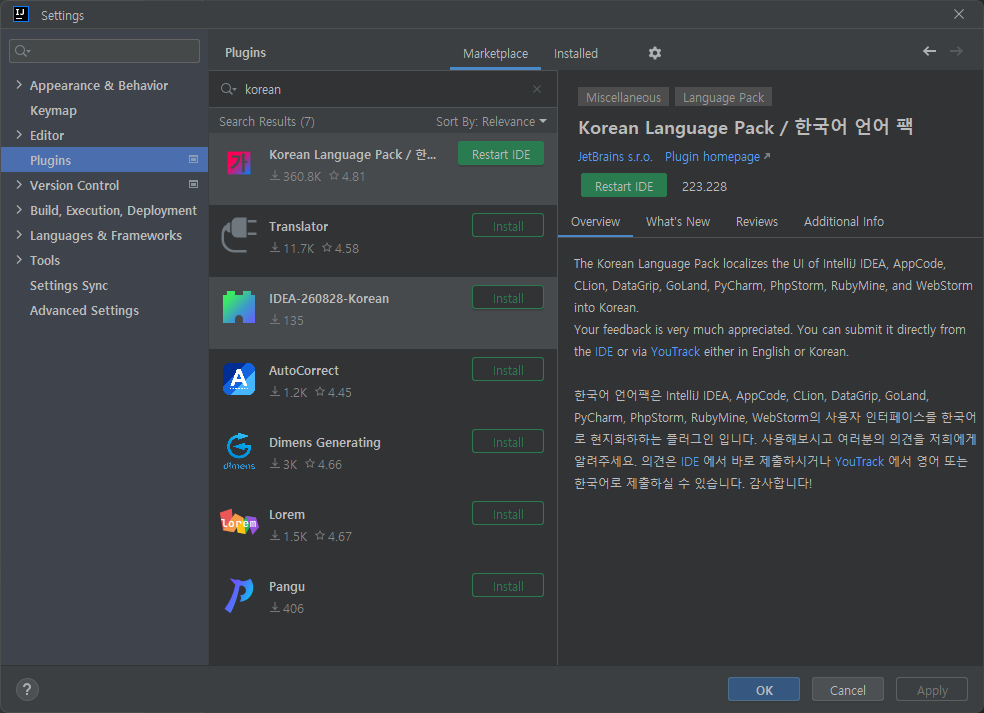The width and height of the screenshot is (984, 713).
Task: Open the Plugin homepage link
Action: pos(717,156)
